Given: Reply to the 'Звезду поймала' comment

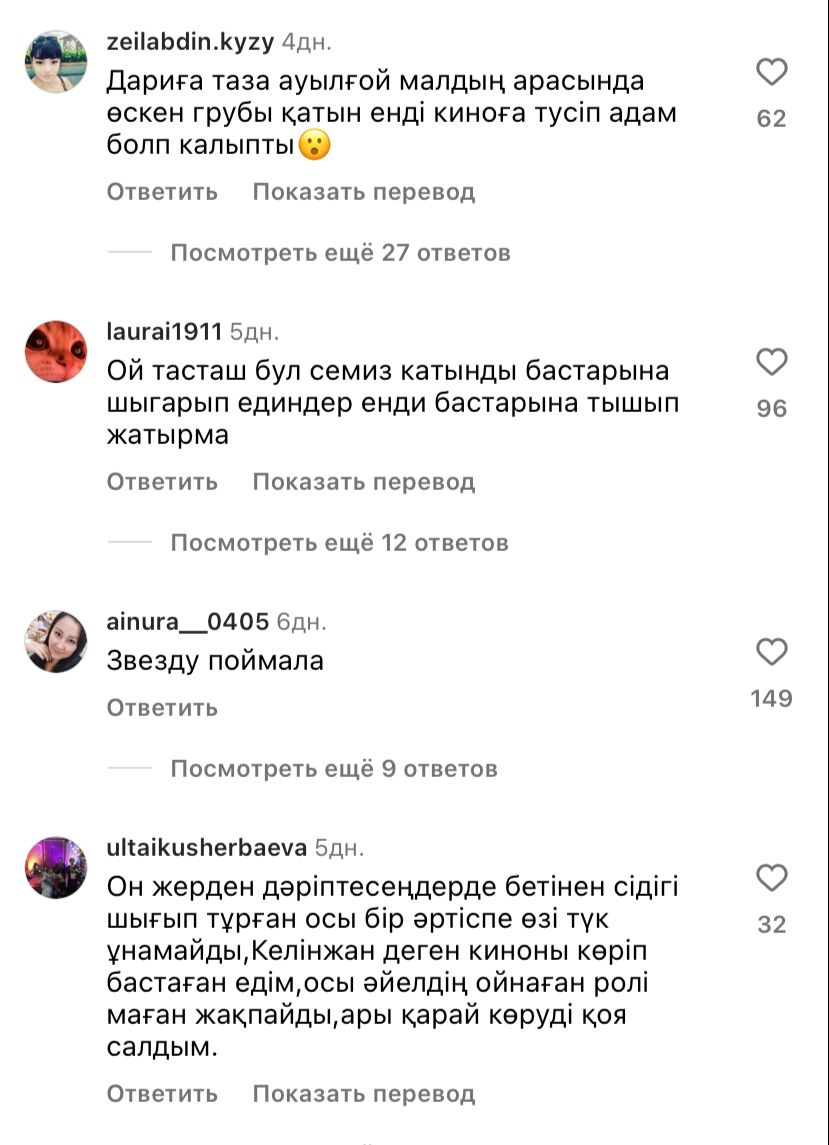Looking at the screenshot, I should tap(162, 708).
